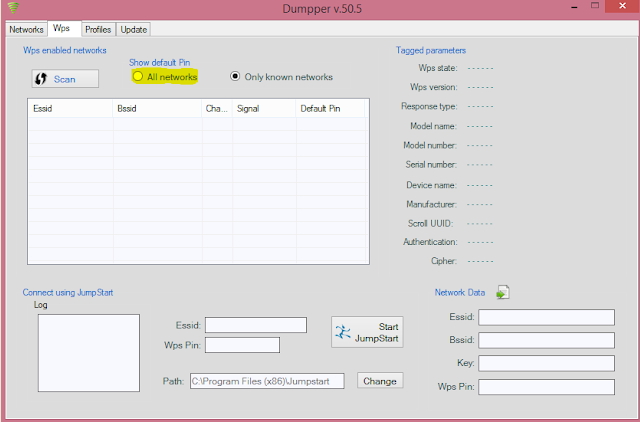This screenshot has height=422, width=640.
Task: Click the 'Model name:' label
Action: coord(433,126)
